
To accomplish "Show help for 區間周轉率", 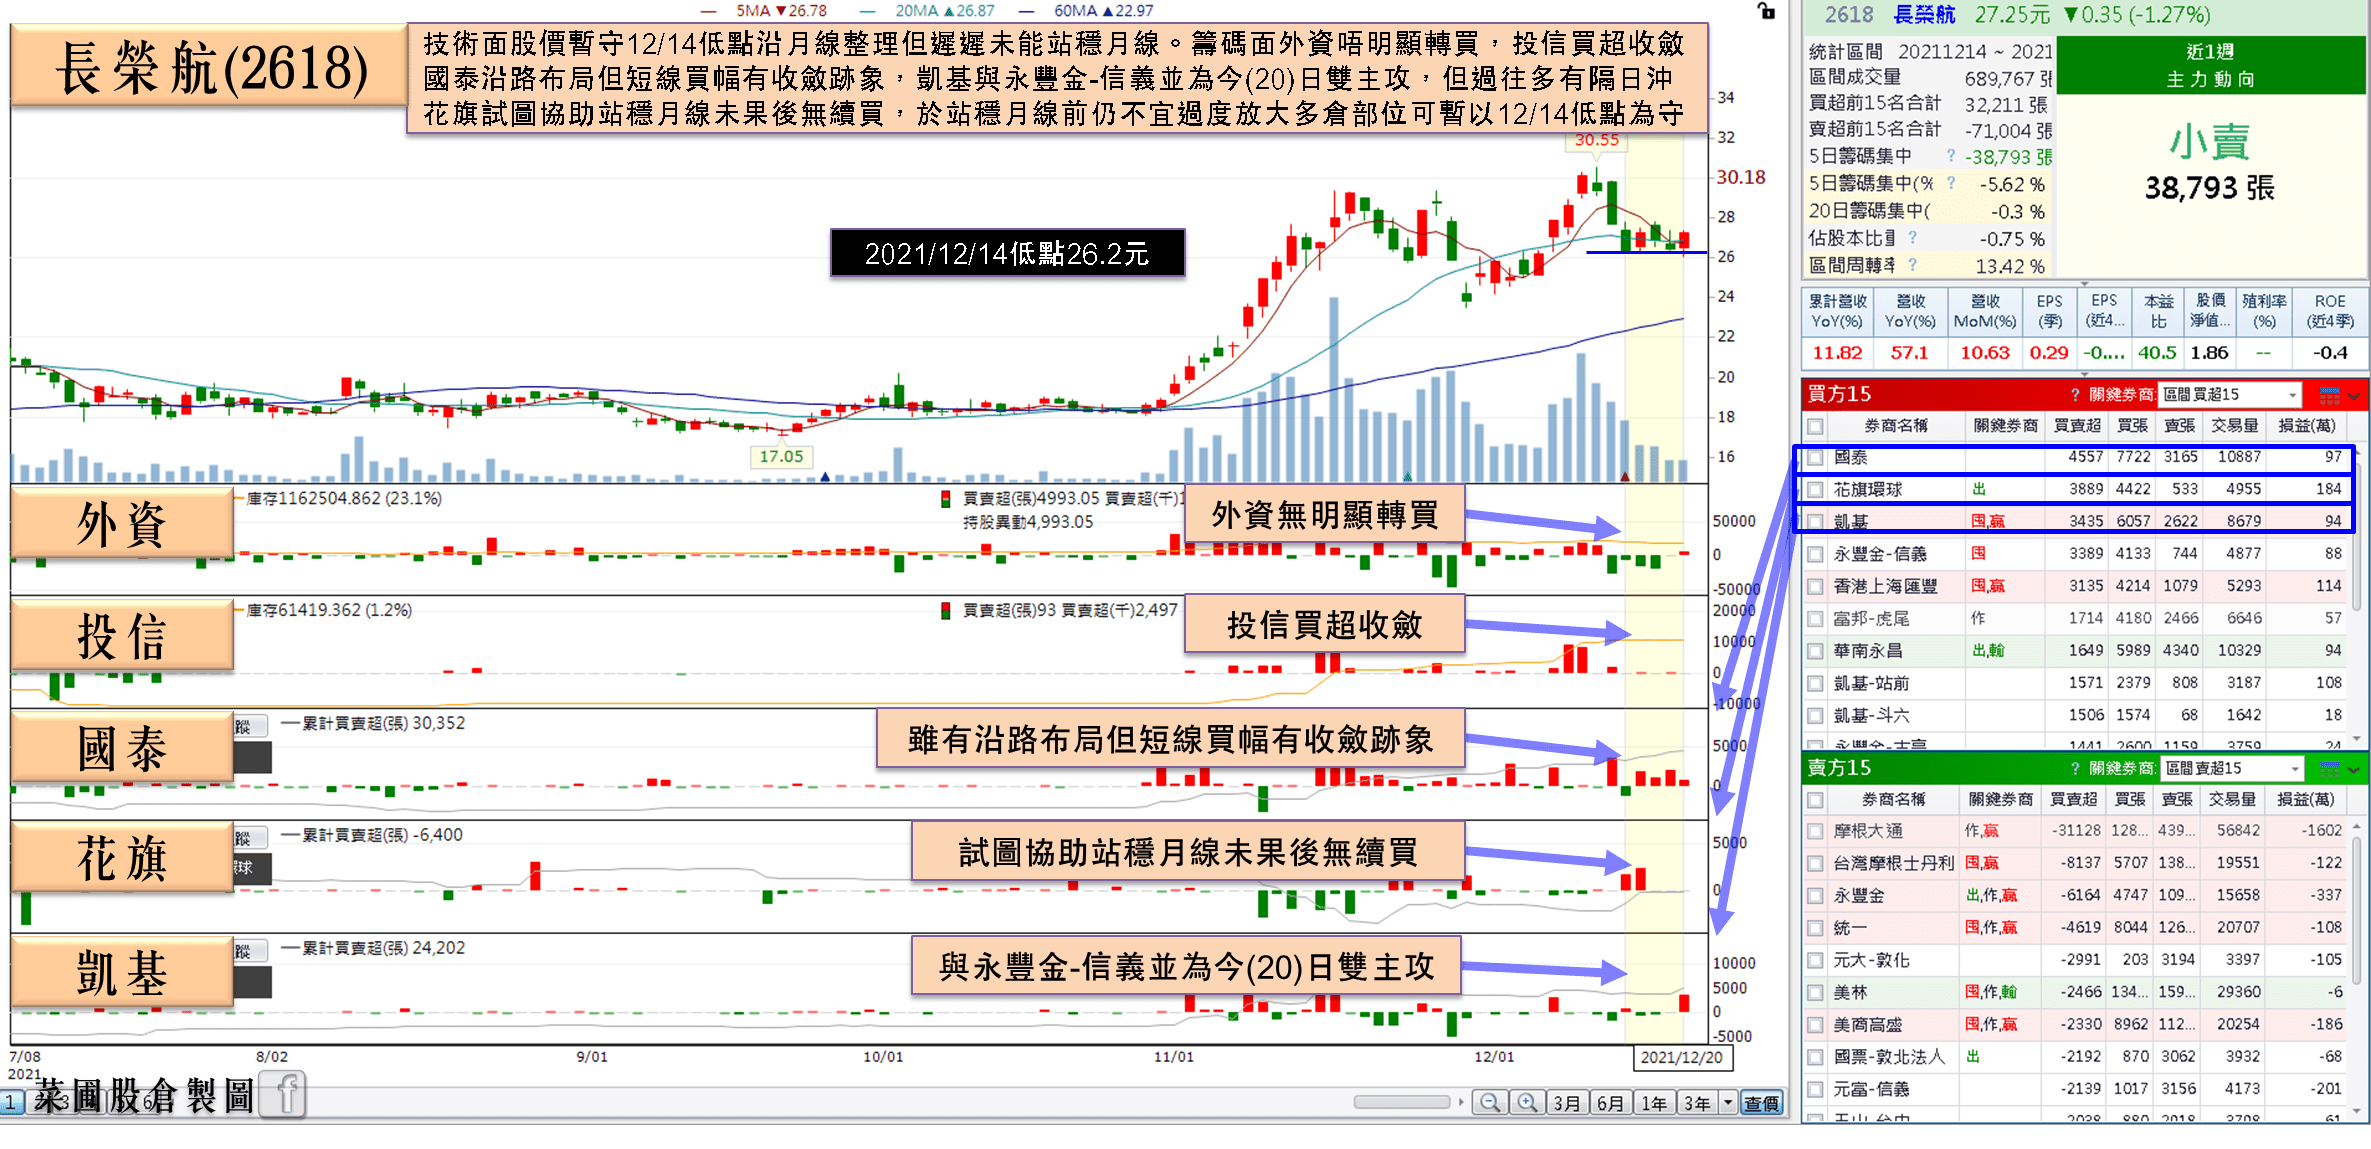I will (1913, 265).
